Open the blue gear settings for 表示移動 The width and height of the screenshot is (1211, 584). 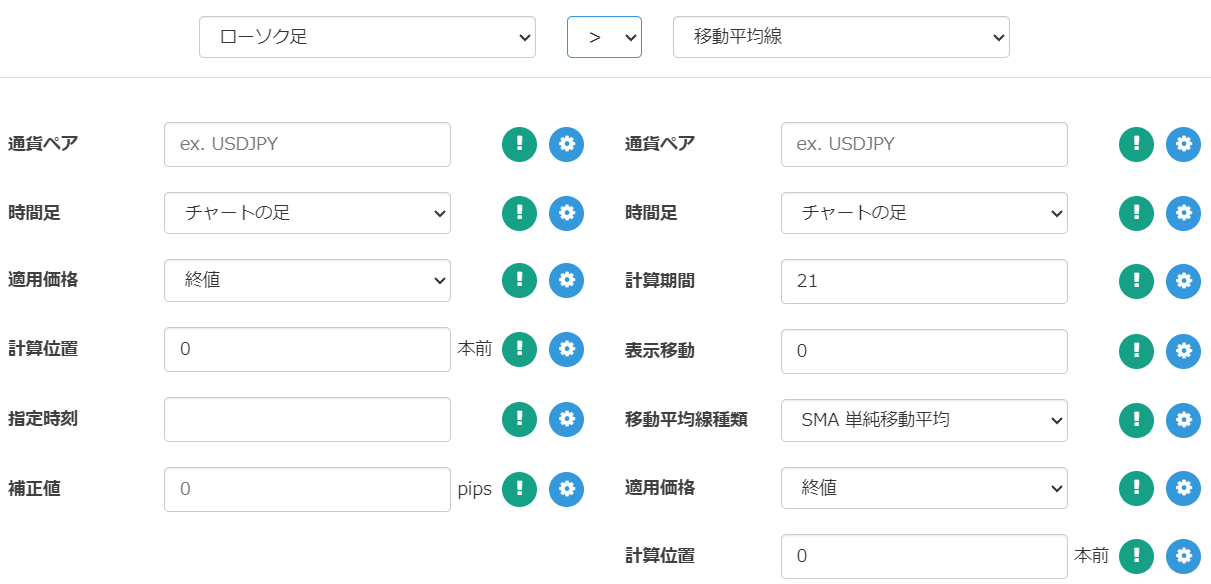click(x=1183, y=351)
